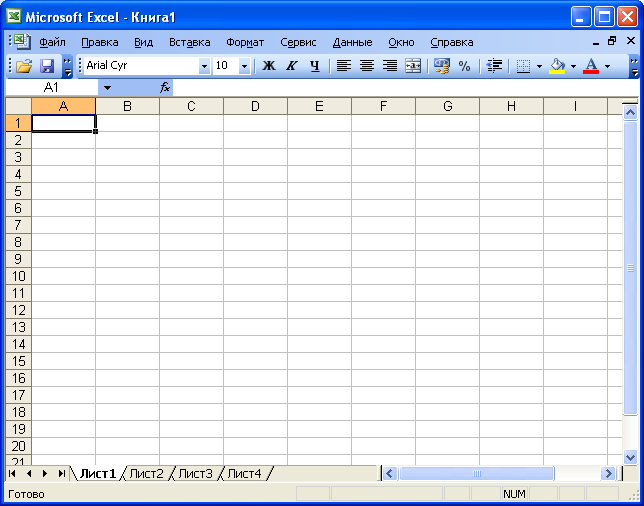Select column H header
This screenshot has height=506, width=644.
(x=511, y=106)
